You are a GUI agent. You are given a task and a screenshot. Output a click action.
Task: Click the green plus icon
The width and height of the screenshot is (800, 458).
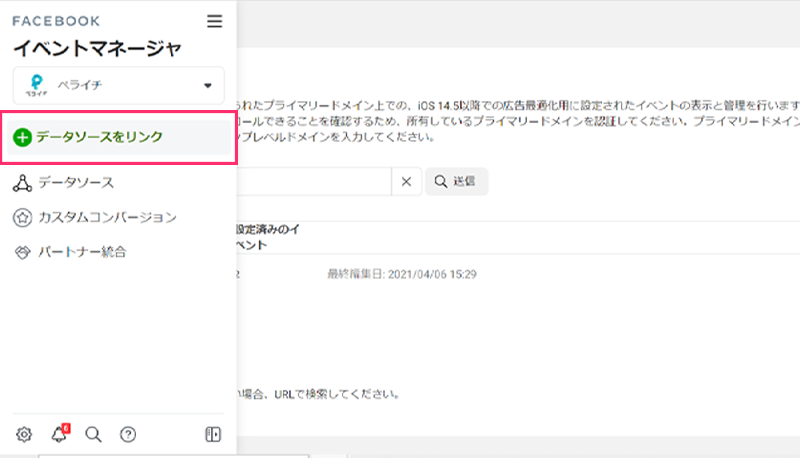coord(22,137)
